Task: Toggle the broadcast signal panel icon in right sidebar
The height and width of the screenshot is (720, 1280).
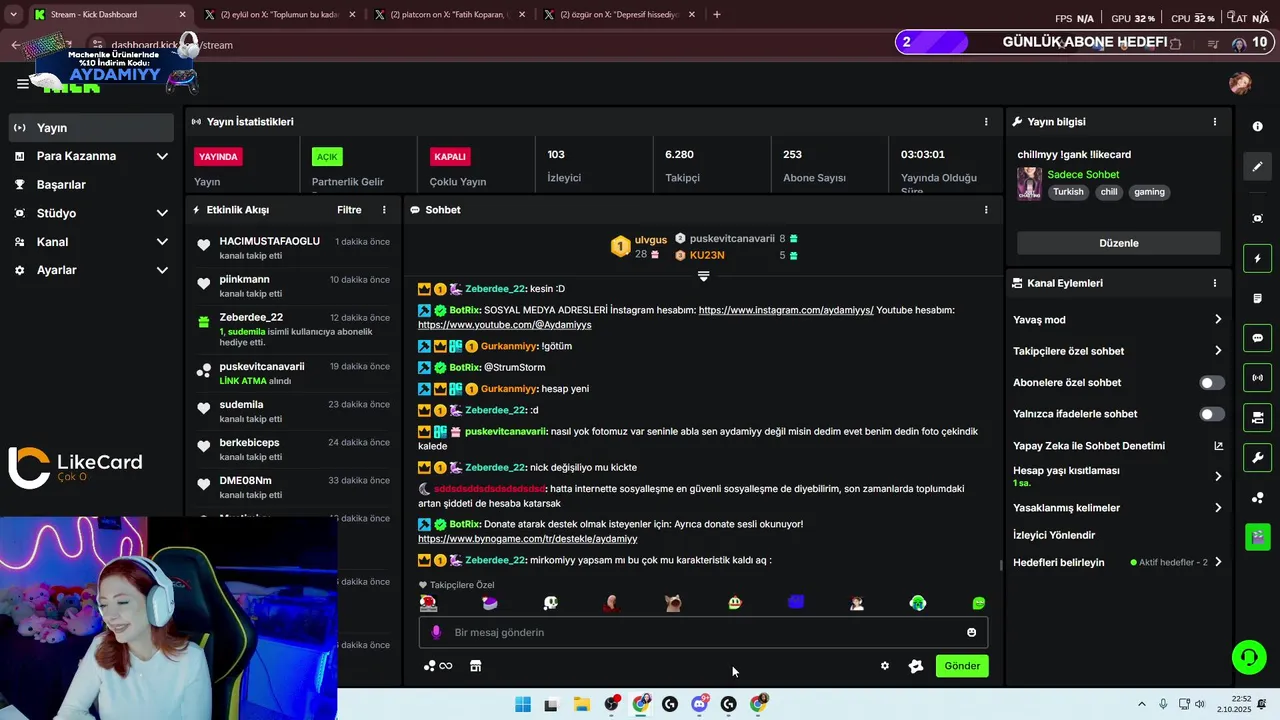Action: pyautogui.click(x=1258, y=378)
